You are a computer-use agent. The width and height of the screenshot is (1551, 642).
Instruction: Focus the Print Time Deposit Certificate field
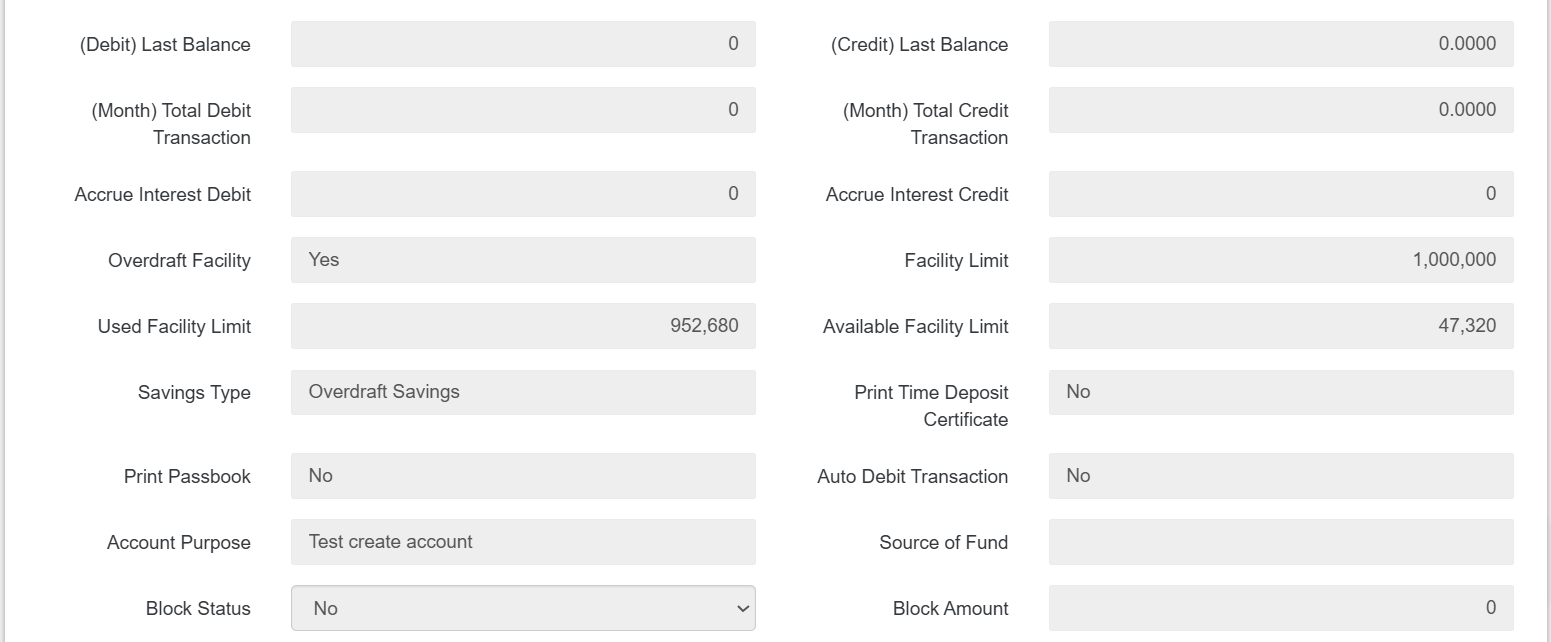click(1280, 392)
